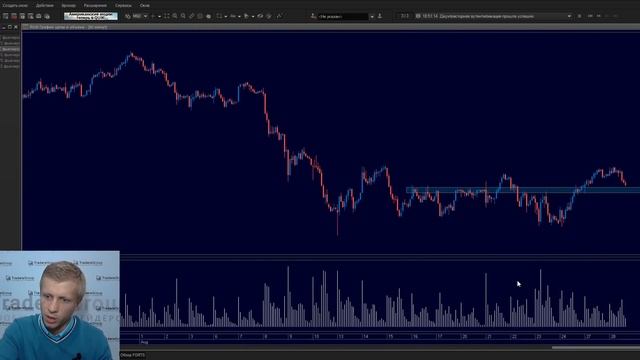Click the red-tinted toolbar icon beside the first icon
The image size is (640, 360).
[x=14, y=16]
